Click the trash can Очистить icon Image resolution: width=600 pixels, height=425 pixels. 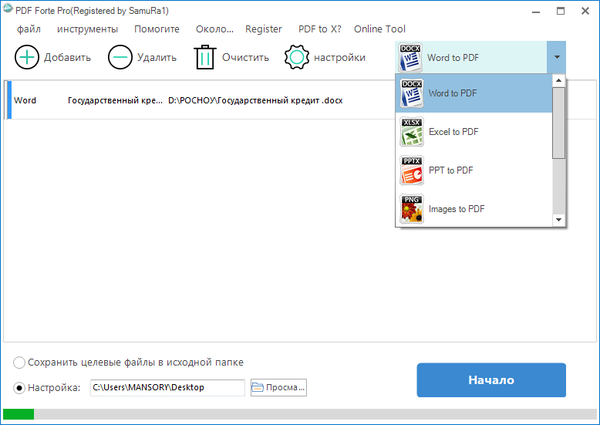pyautogui.click(x=205, y=57)
